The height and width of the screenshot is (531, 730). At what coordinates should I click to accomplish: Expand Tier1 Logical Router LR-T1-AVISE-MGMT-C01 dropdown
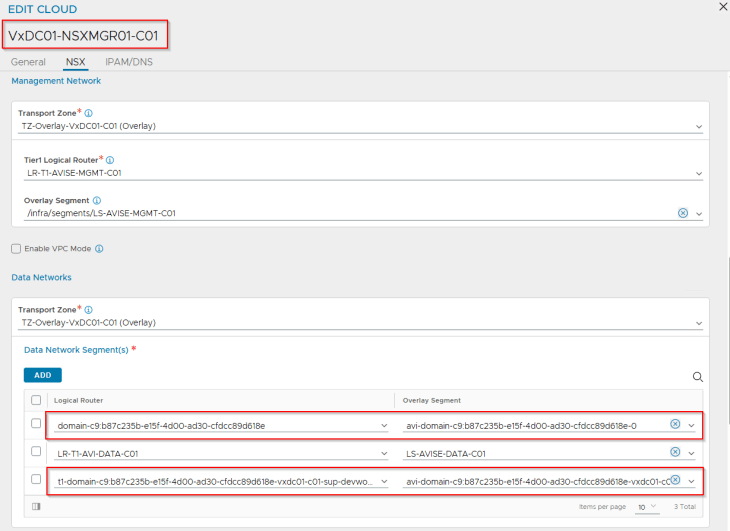[x=698, y=173]
